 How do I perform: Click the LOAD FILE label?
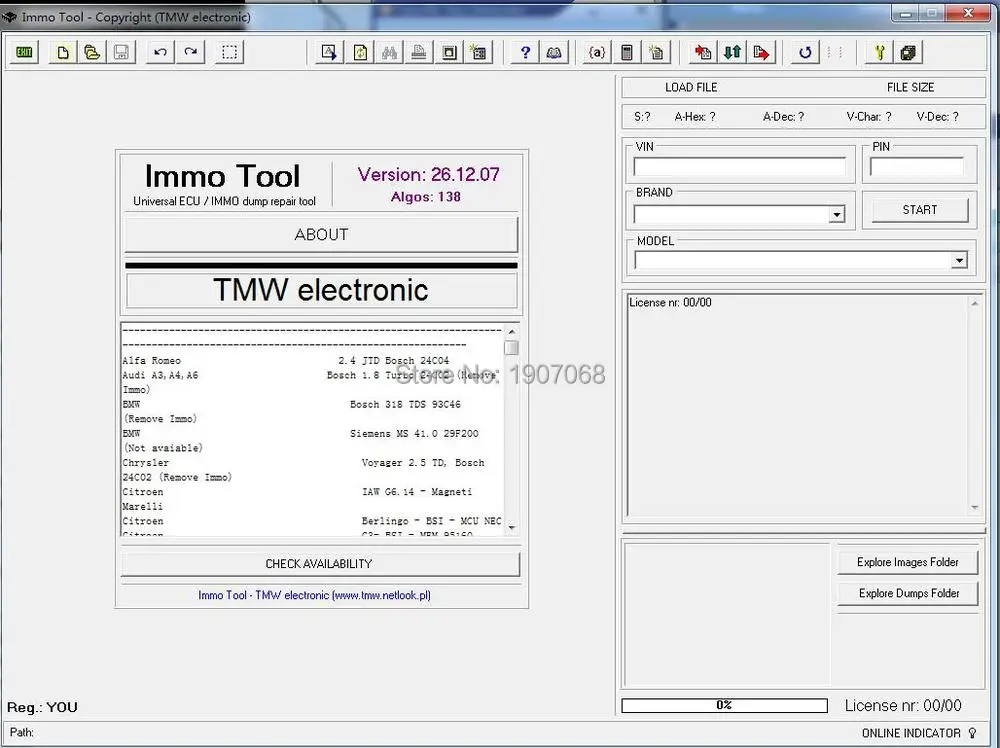pos(691,87)
